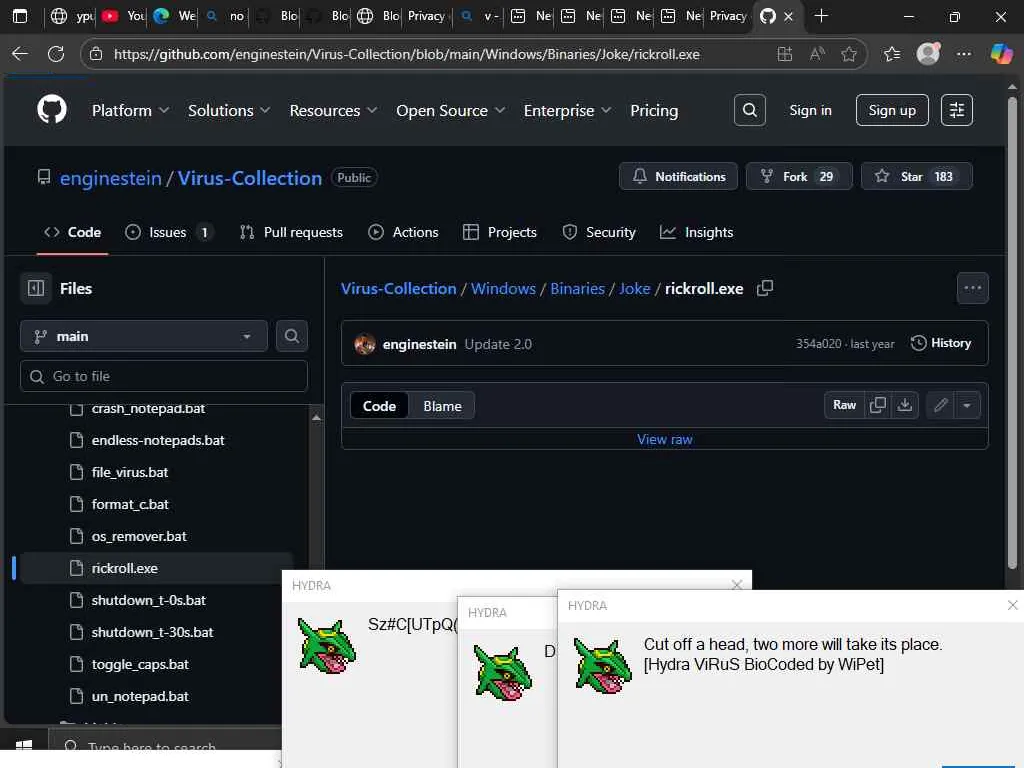Click the Notifications bell button
The image size is (1024, 768).
coord(679,176)
